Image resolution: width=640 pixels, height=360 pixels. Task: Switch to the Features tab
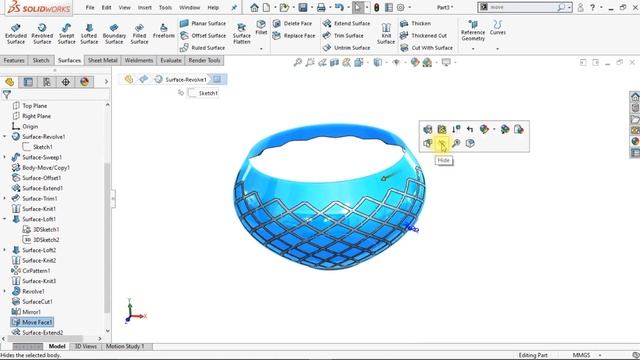pos(14,60)
